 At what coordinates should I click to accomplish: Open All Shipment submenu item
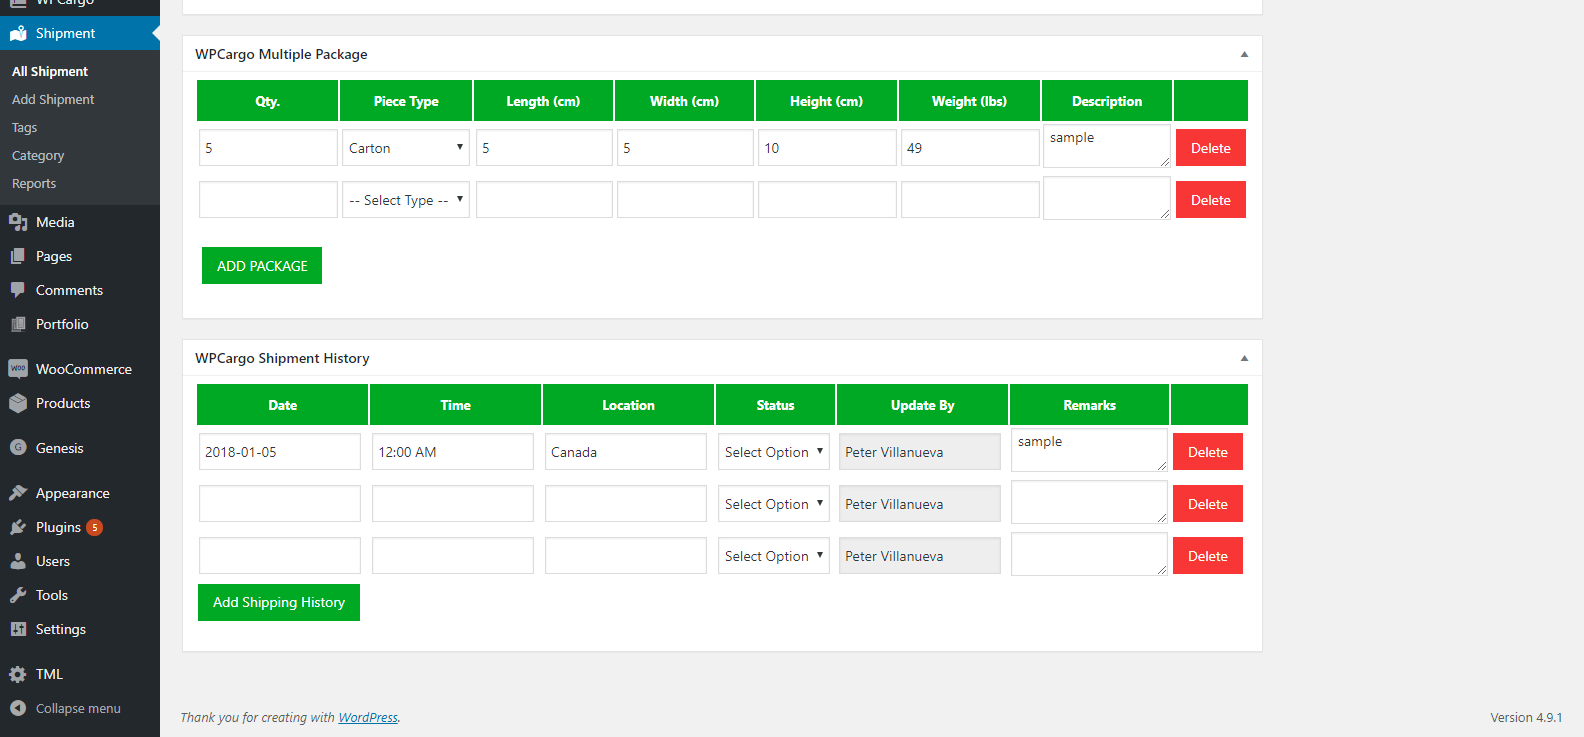[50, 71]
